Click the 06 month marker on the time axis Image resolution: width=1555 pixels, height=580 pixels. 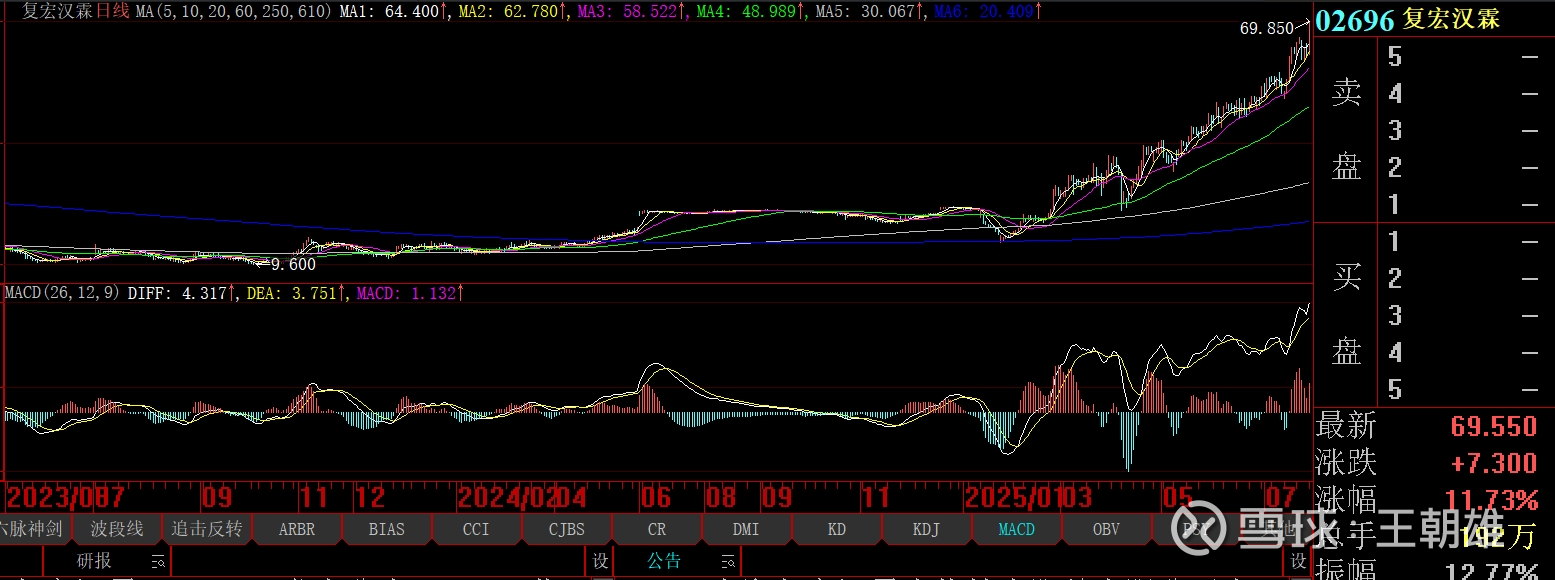pos(655,498)
